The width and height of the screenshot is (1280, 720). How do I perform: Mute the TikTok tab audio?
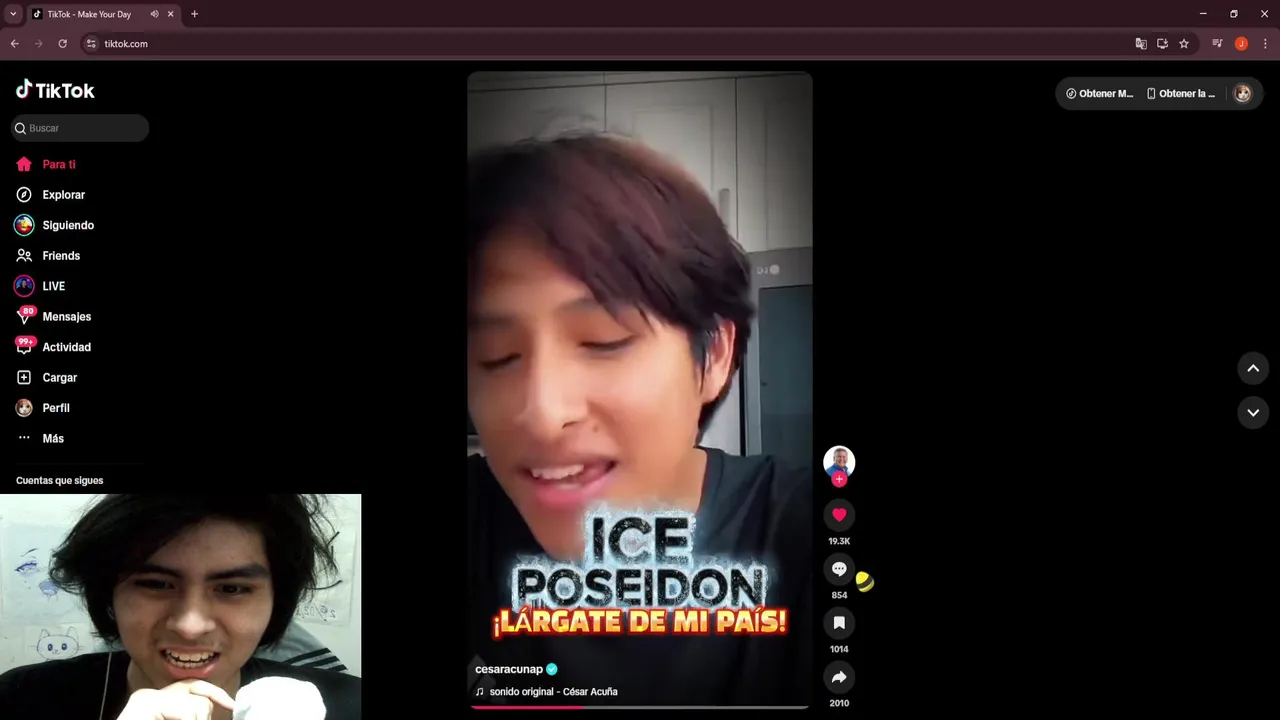(154, 14)
